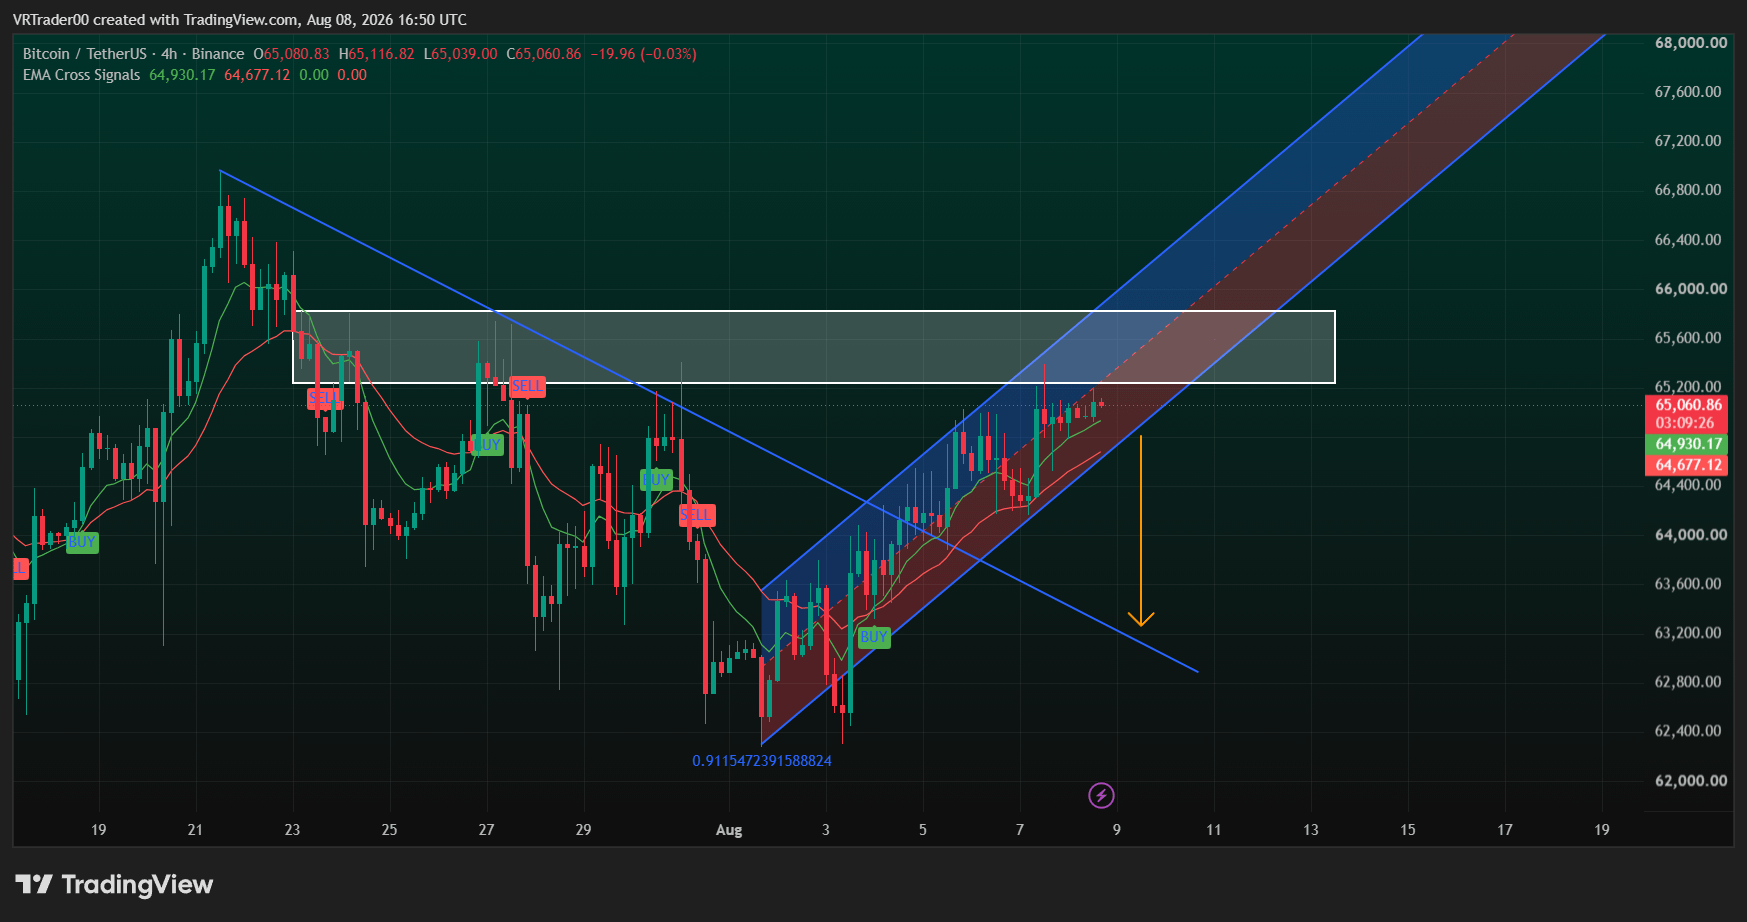Viewport: 1747px width, 922px height.
Task: Click the change value -19.96 (-0.03%)
Action: coord(643,54)
